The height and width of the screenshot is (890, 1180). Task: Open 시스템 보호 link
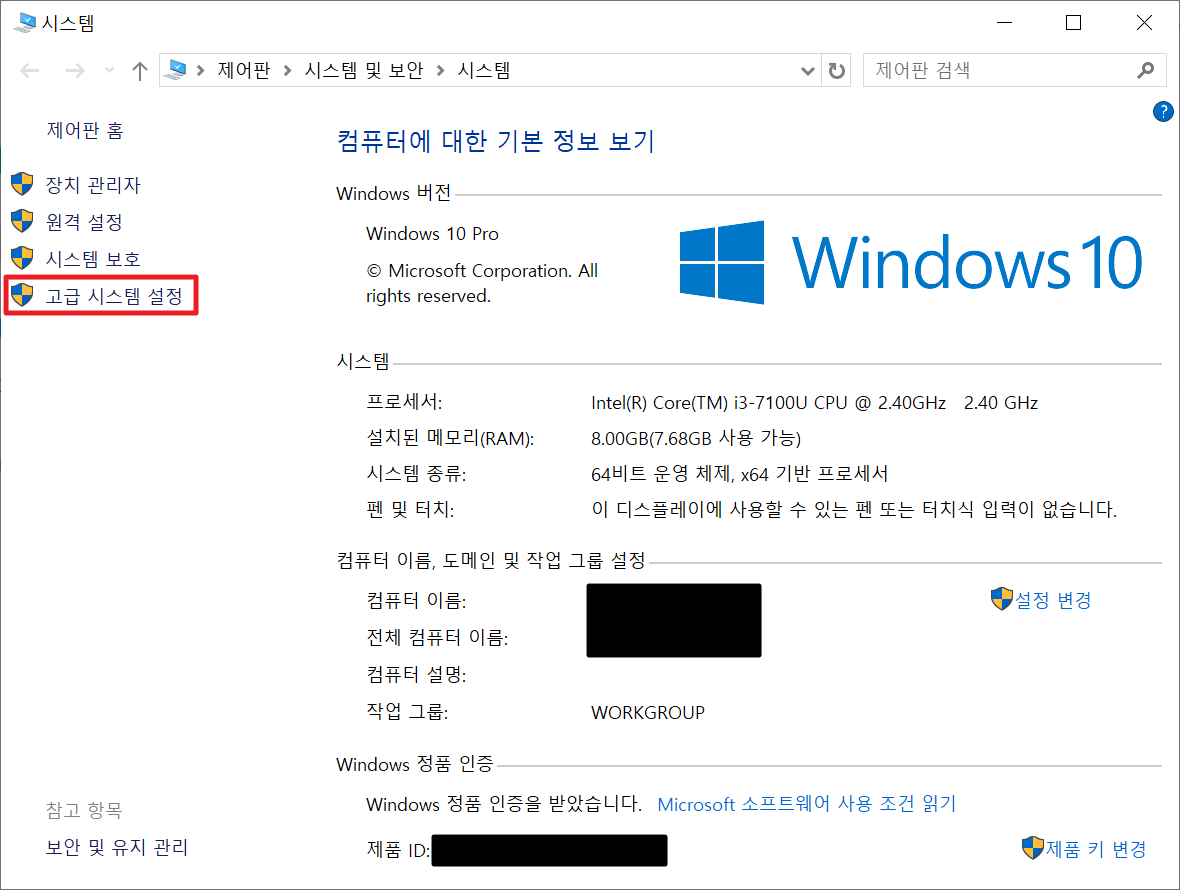[x=93, y=259]
